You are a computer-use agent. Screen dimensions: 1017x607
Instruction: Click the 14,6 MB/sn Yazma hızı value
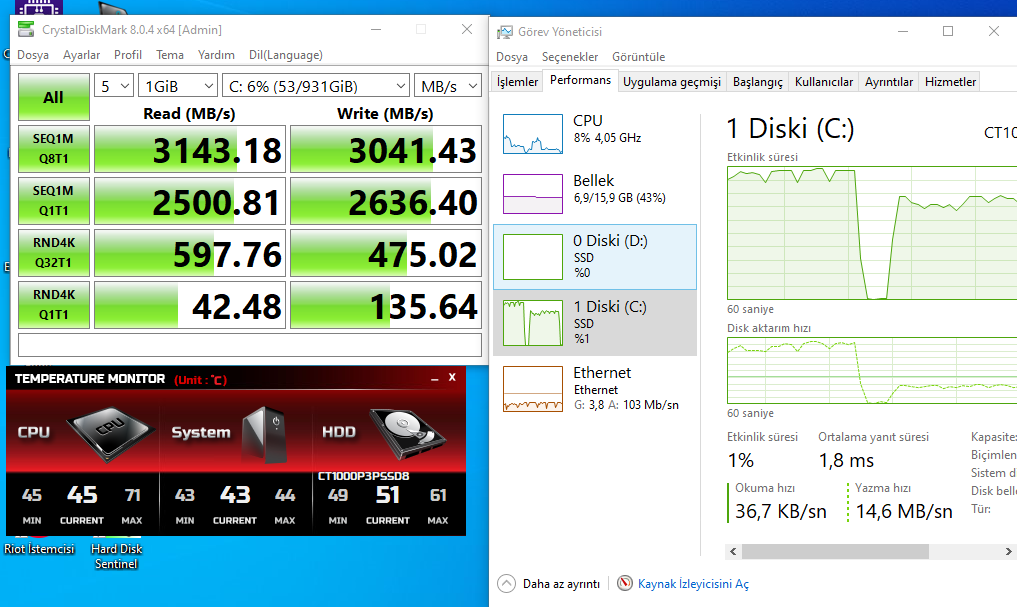903,512
